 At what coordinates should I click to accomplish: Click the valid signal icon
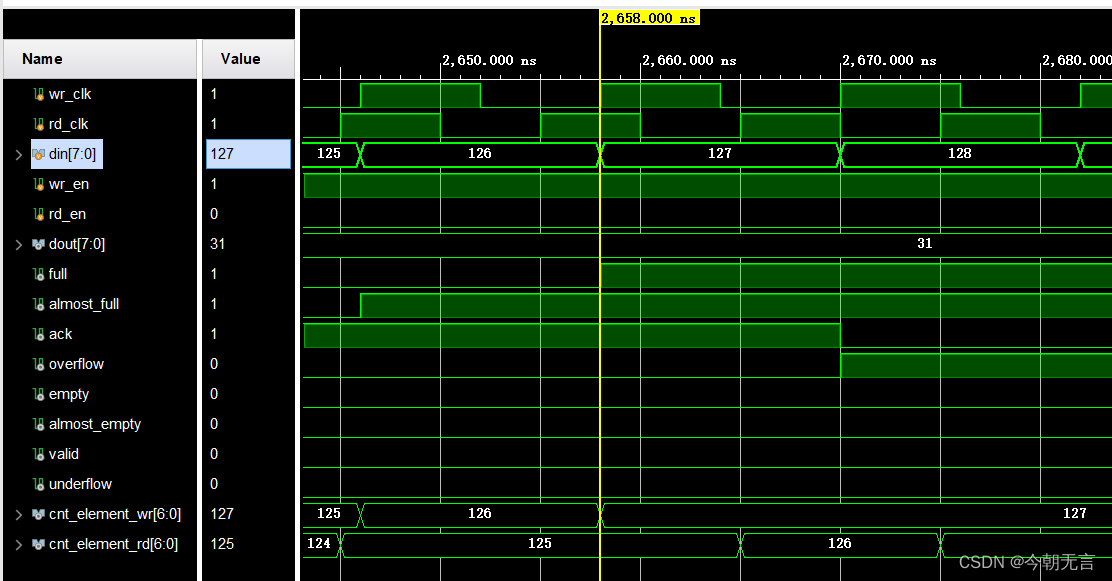[x=39, y=454]
